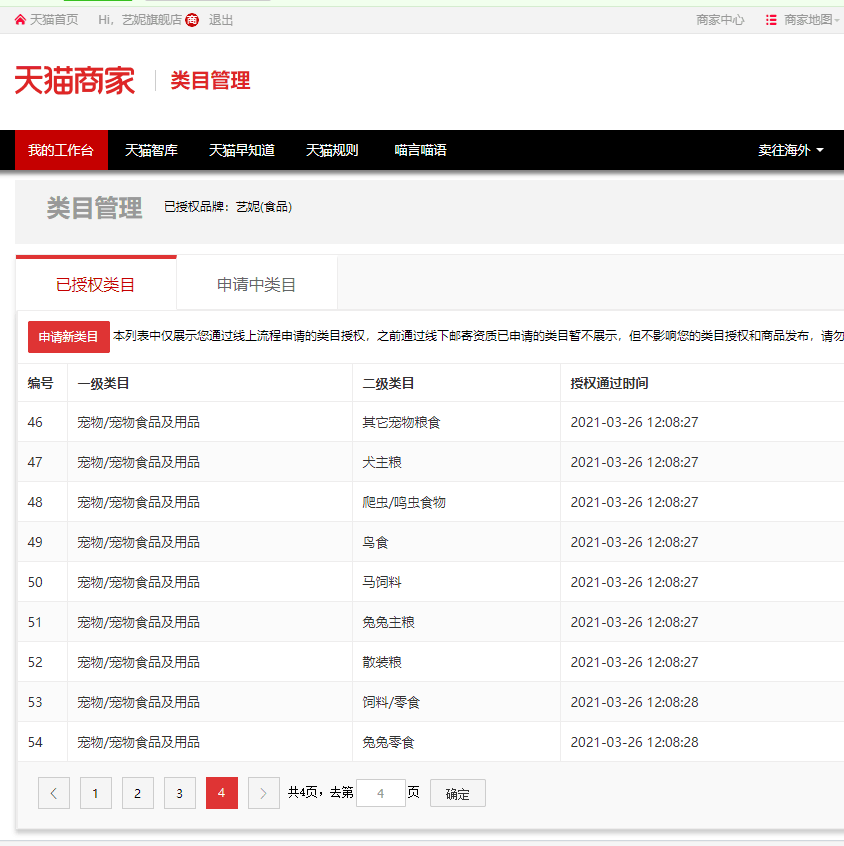Screen dimensions: 844x846
Task: Open the 天猫首页 link
Action: point(54,20)
